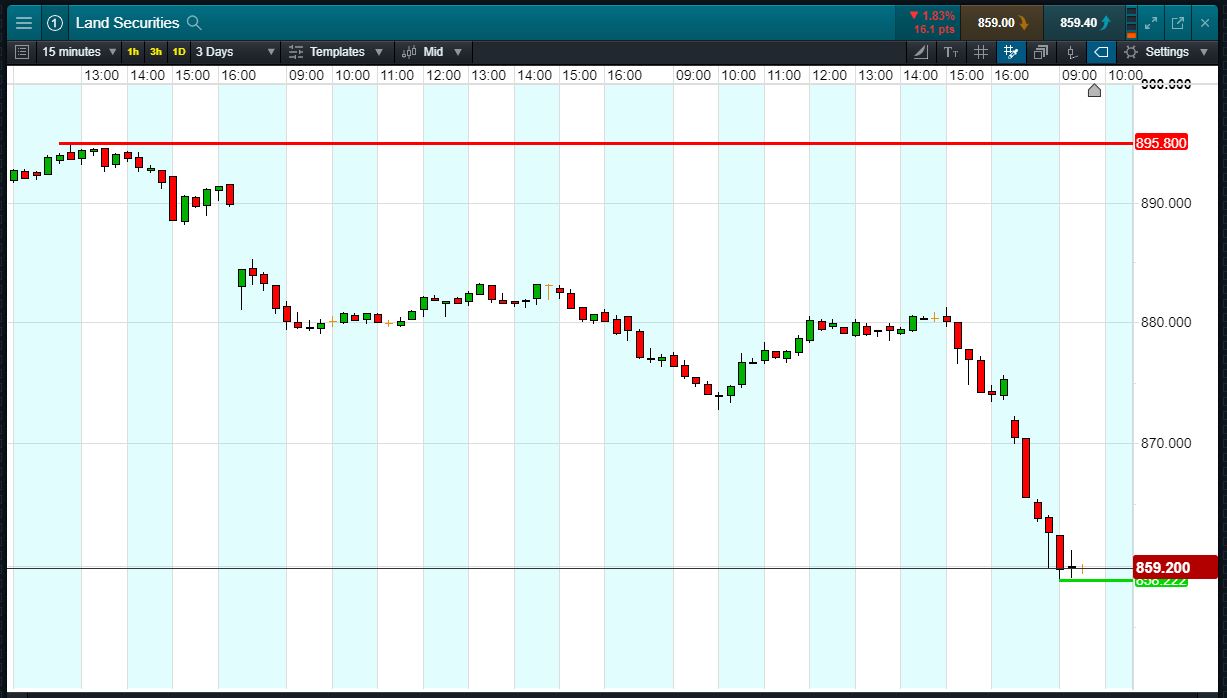This screenshot has width=1227, height=698.
Task: Click the 16.1 pts change text
Action: [934, 30]
